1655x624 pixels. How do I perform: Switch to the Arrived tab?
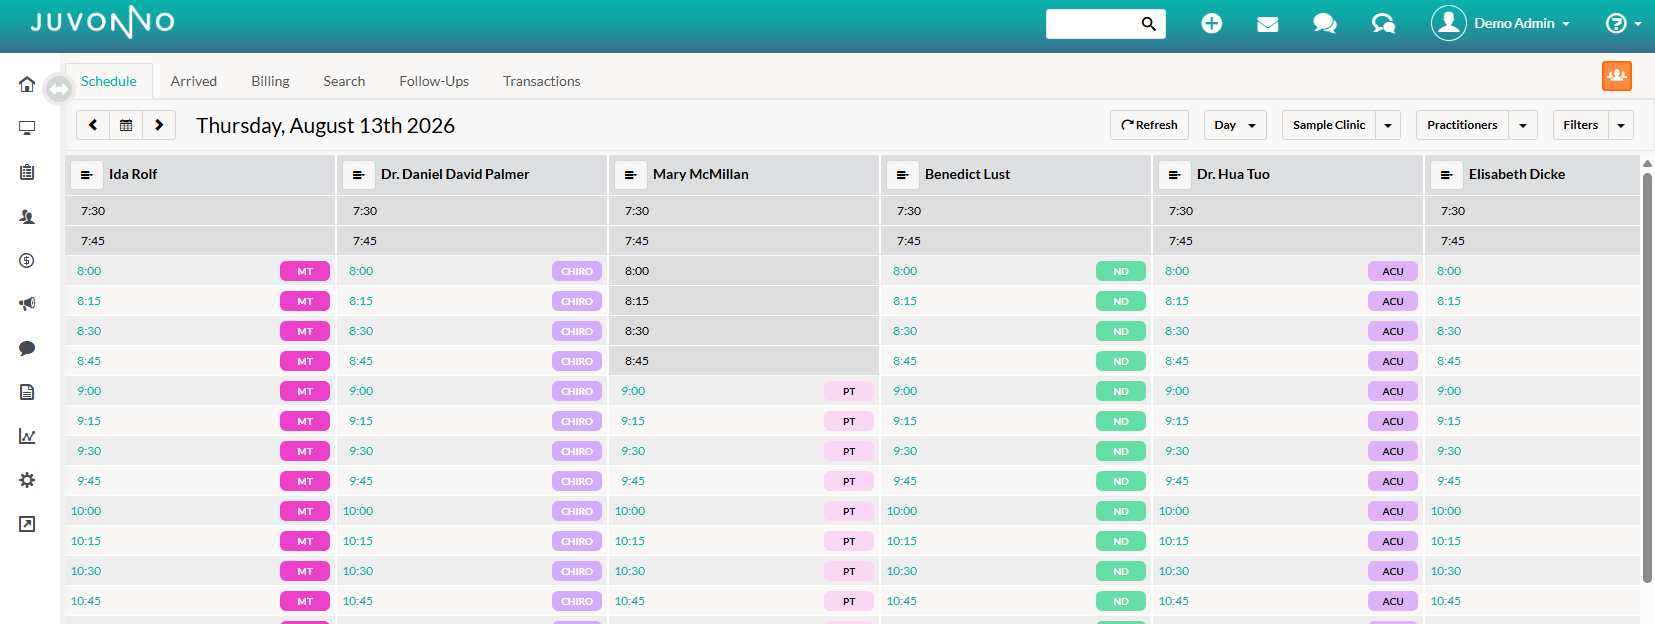(x=194, y=81)
